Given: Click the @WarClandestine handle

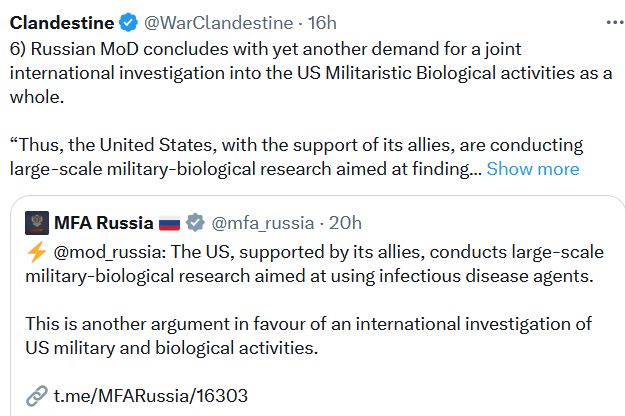Looking at the screenshot, I should click(x=220, y=22).
